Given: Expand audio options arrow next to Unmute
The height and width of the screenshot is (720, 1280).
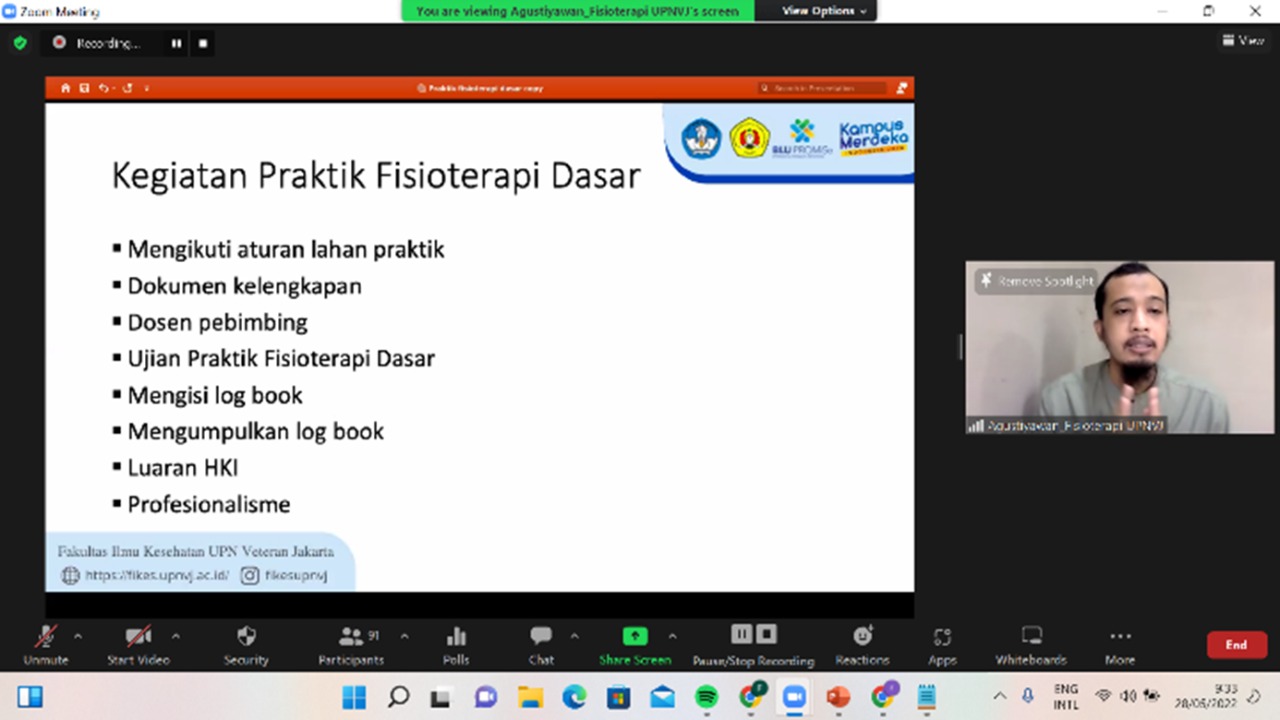Looking at the screenshot, I should (x=78, y=636).
